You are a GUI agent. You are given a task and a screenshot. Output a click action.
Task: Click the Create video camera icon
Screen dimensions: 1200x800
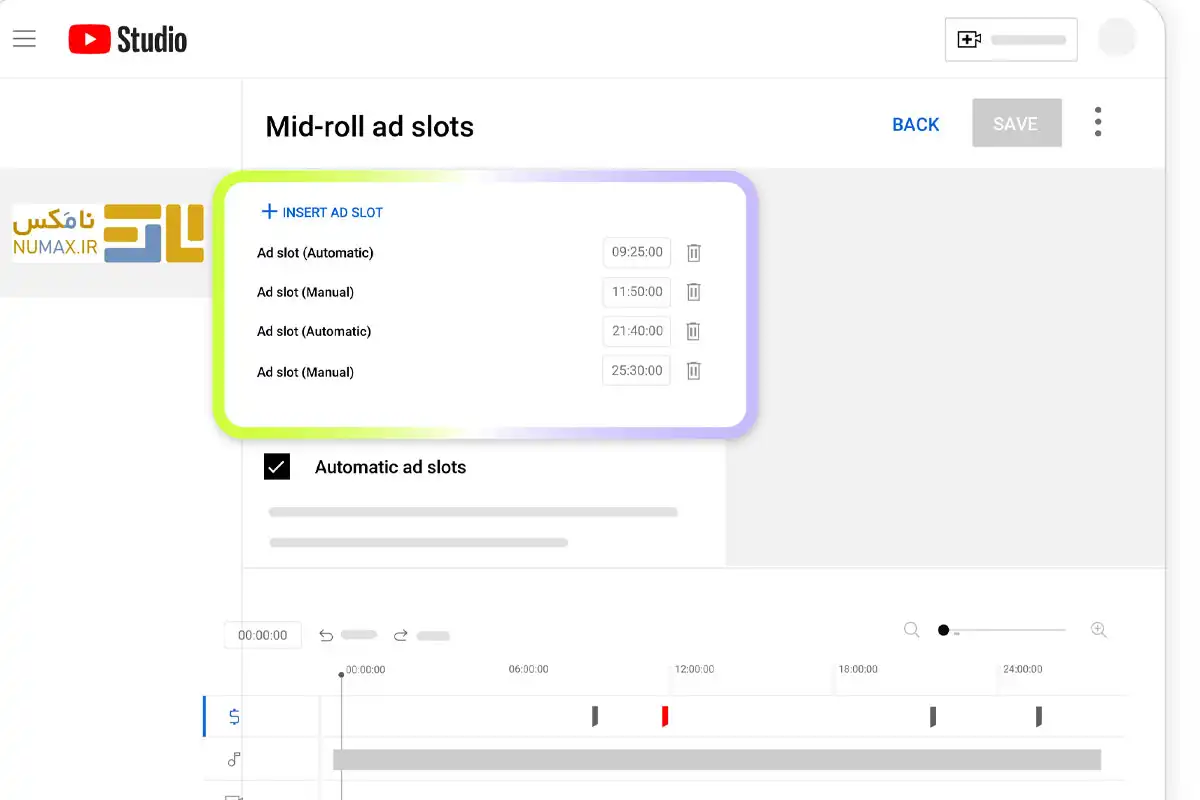click(x=969, y=40)
